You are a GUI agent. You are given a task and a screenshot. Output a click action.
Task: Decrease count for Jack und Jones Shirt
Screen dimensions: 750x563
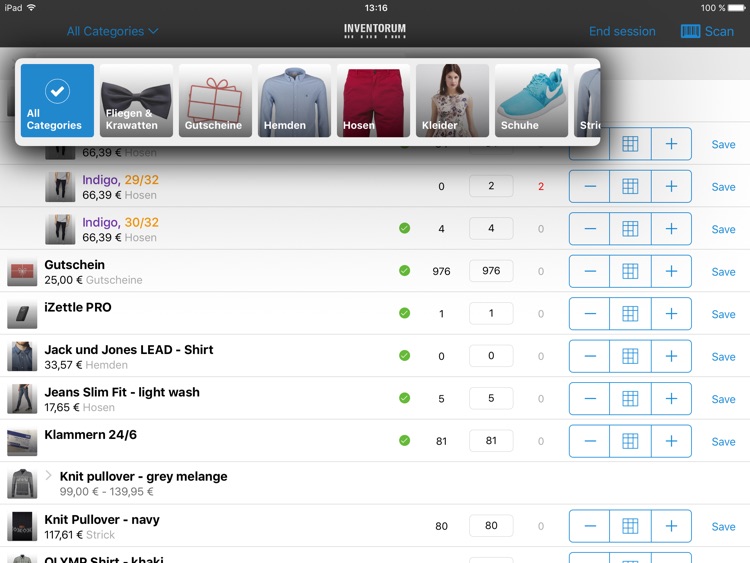coord(589,356)
